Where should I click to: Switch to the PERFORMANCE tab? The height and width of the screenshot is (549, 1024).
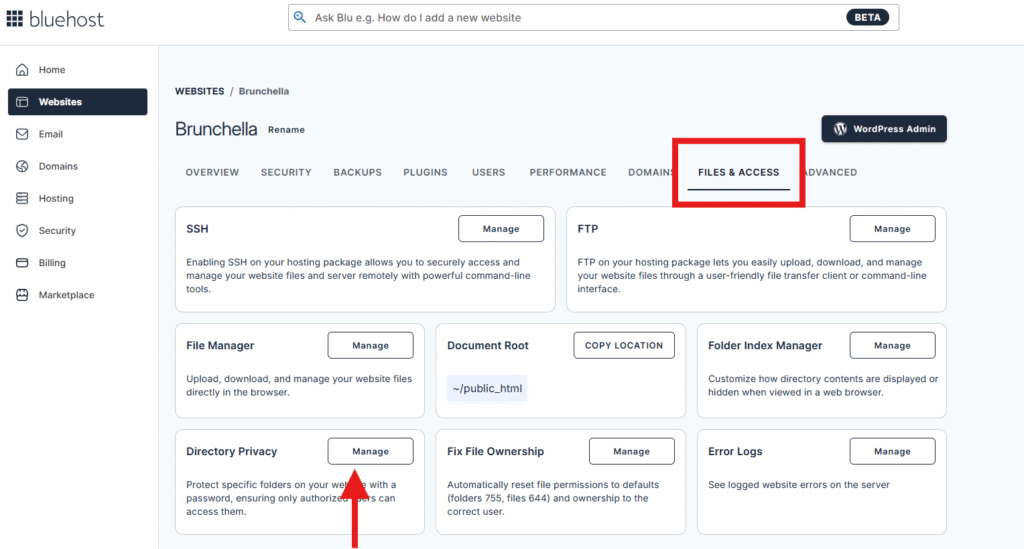click(x=568, y=172)
